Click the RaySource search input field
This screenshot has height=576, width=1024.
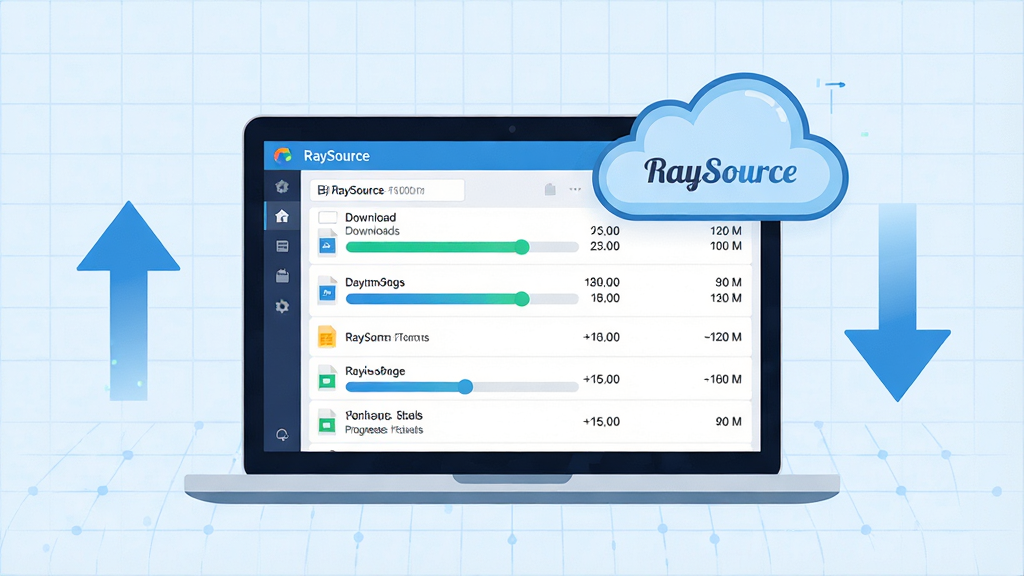click(387, 190)
